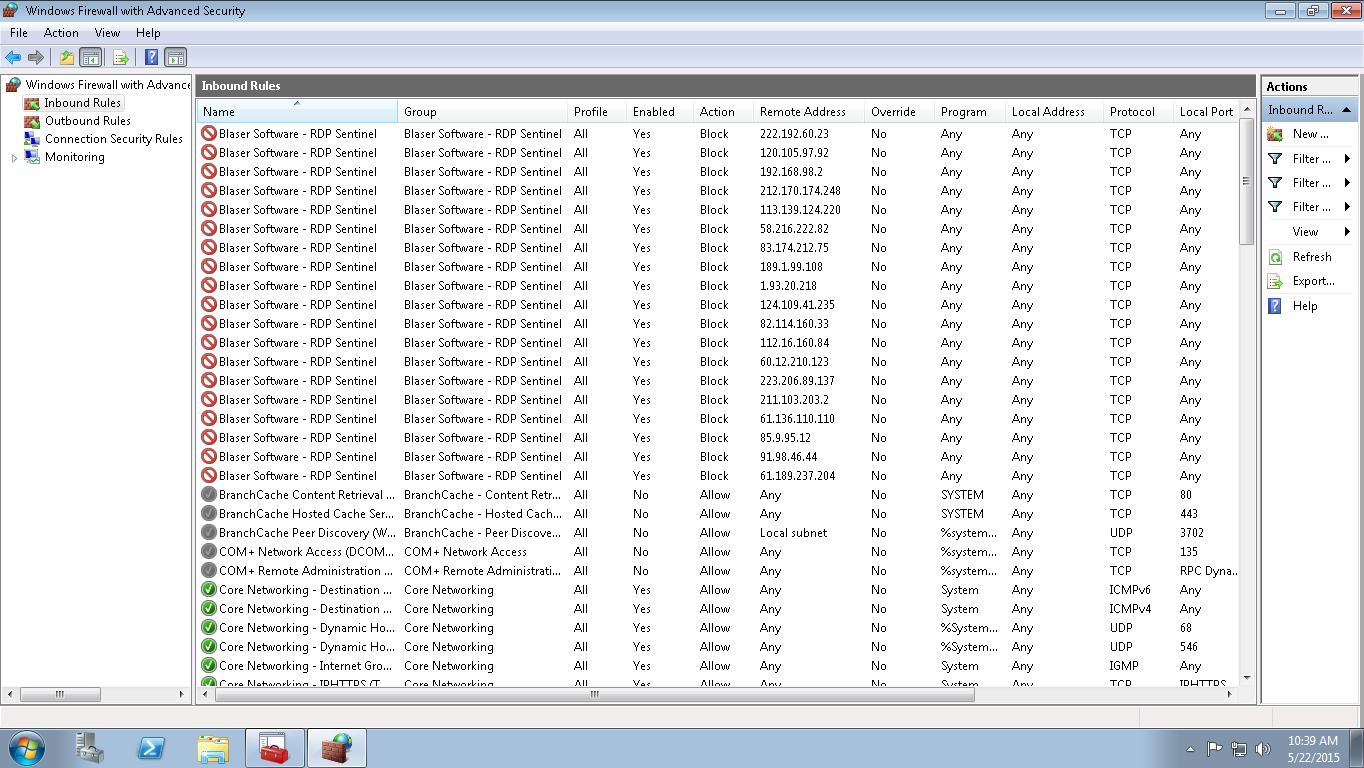Click the Inbound Rules tree icon
Viewport: 1364px width, 768px height.
32,103
